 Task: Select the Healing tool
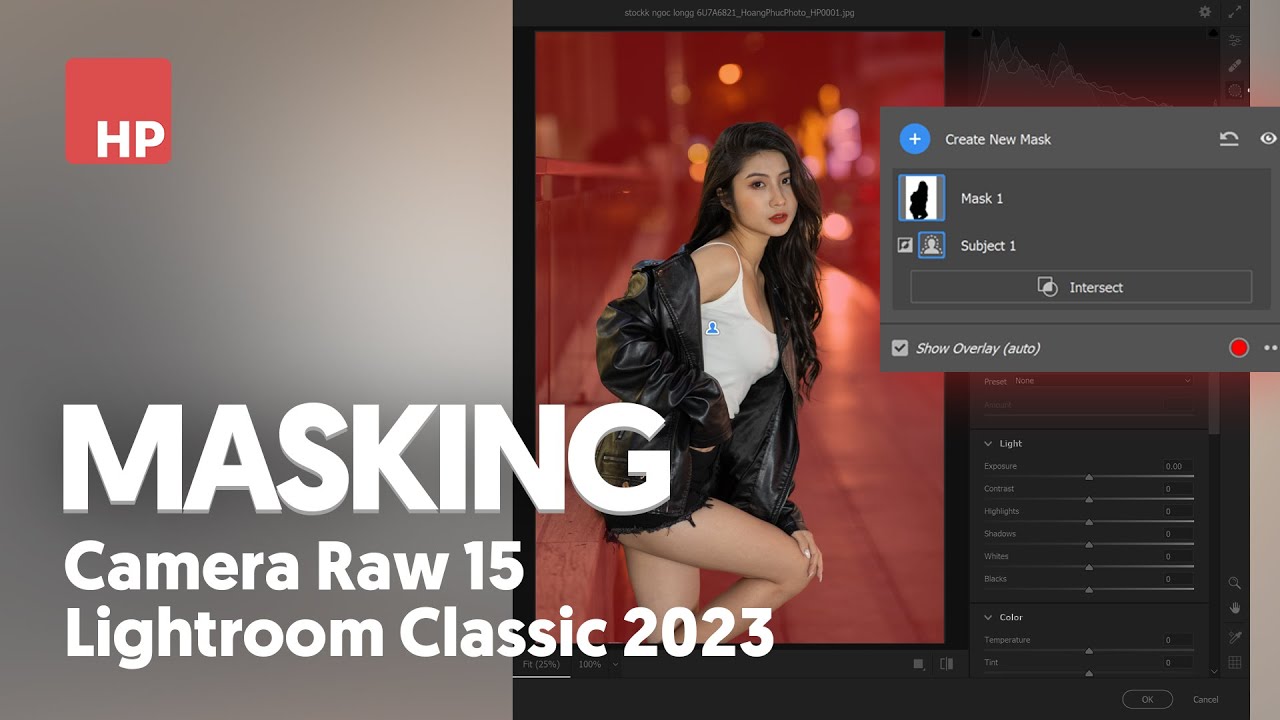click(1234, 64)
